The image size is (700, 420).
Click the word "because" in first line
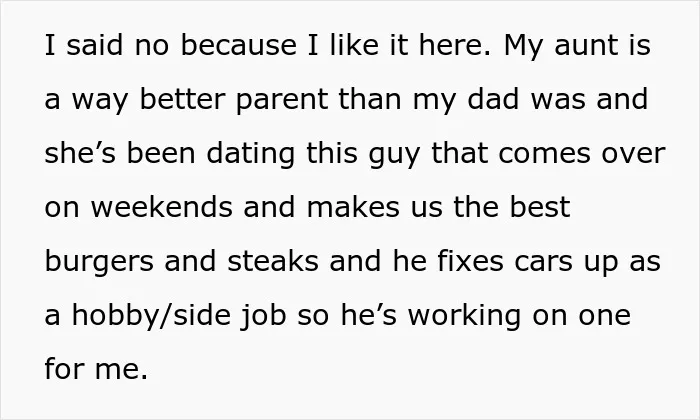tap(238, 45)
